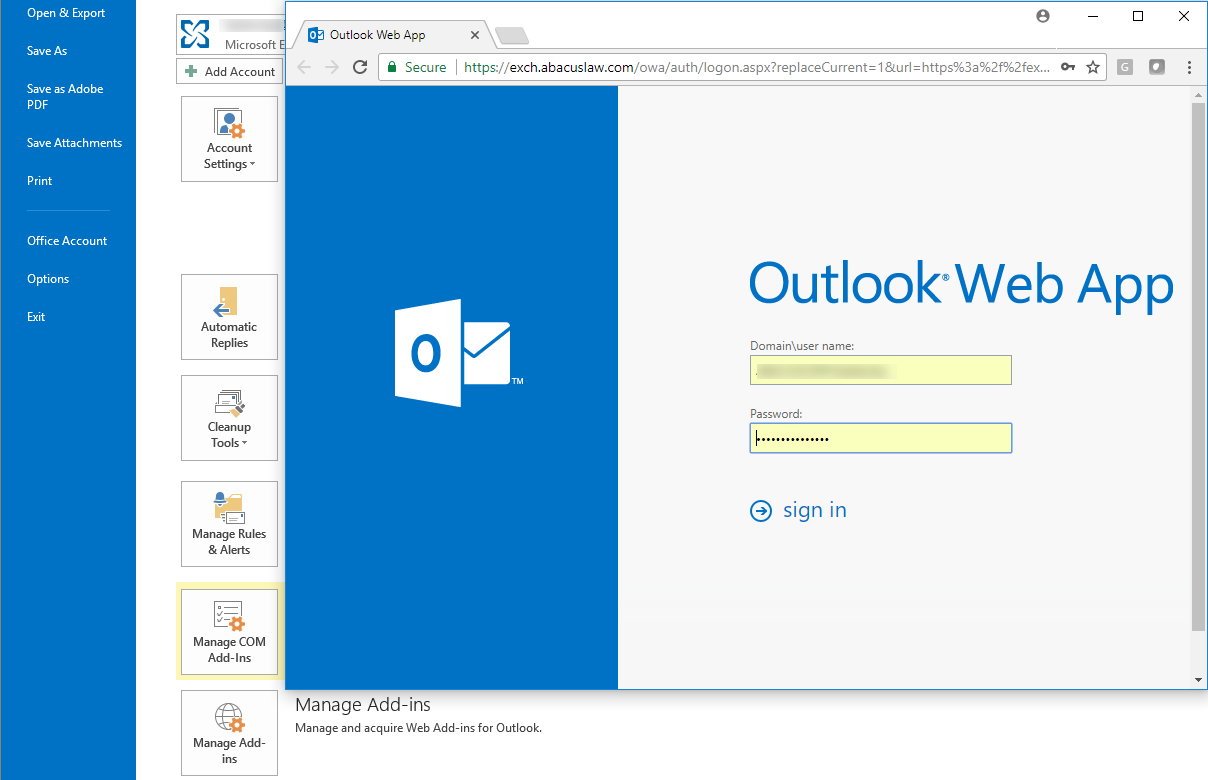Image resolution: width=1208 pixels, height=780 pixels.
Task: Click "Manage and acquire Web Add-ins" text
Action: point(418,728)
